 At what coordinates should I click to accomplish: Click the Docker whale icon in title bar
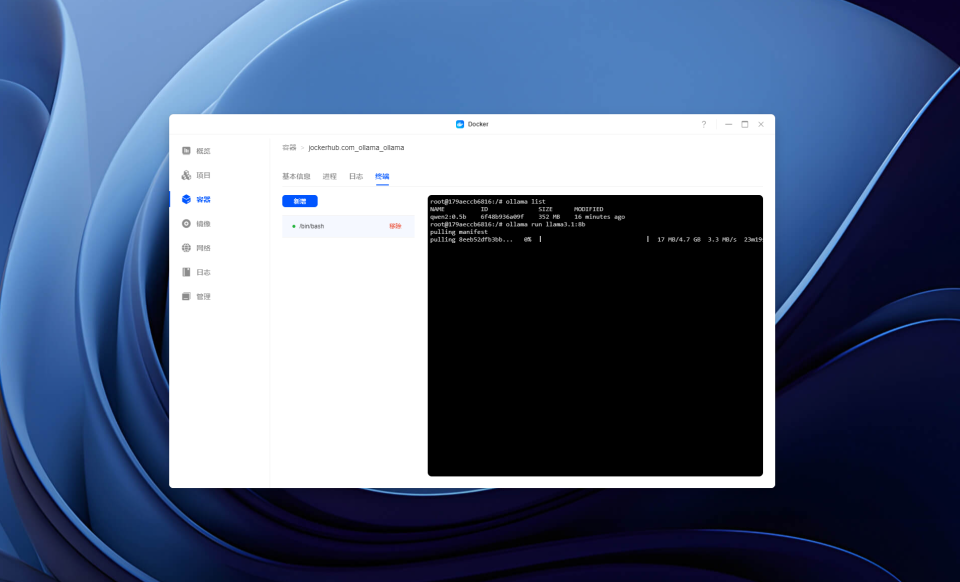pyautogui.click(x=460, y=124)
